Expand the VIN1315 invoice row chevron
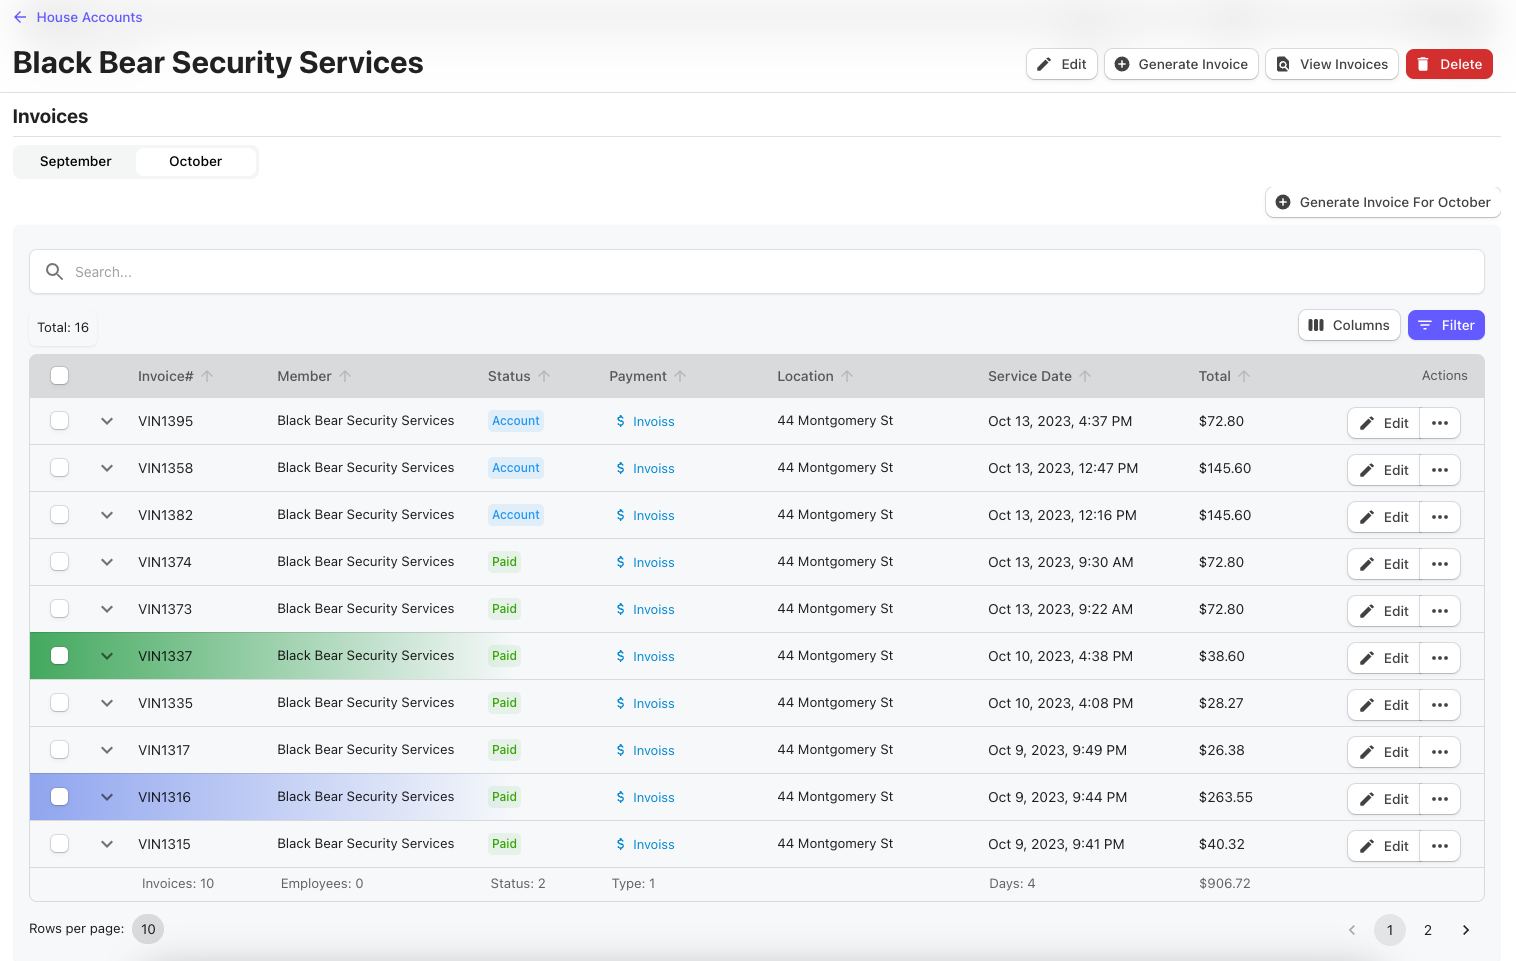 click(x=107, y=843)
